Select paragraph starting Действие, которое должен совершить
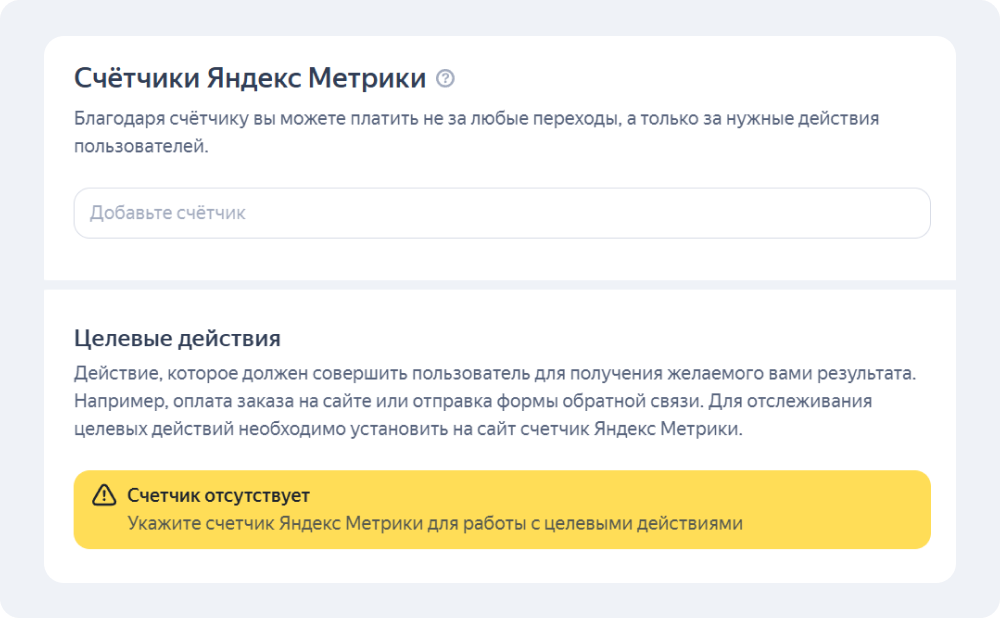Image resolution: width=1000 pixels, height=618 pixels. click(495, 401)
